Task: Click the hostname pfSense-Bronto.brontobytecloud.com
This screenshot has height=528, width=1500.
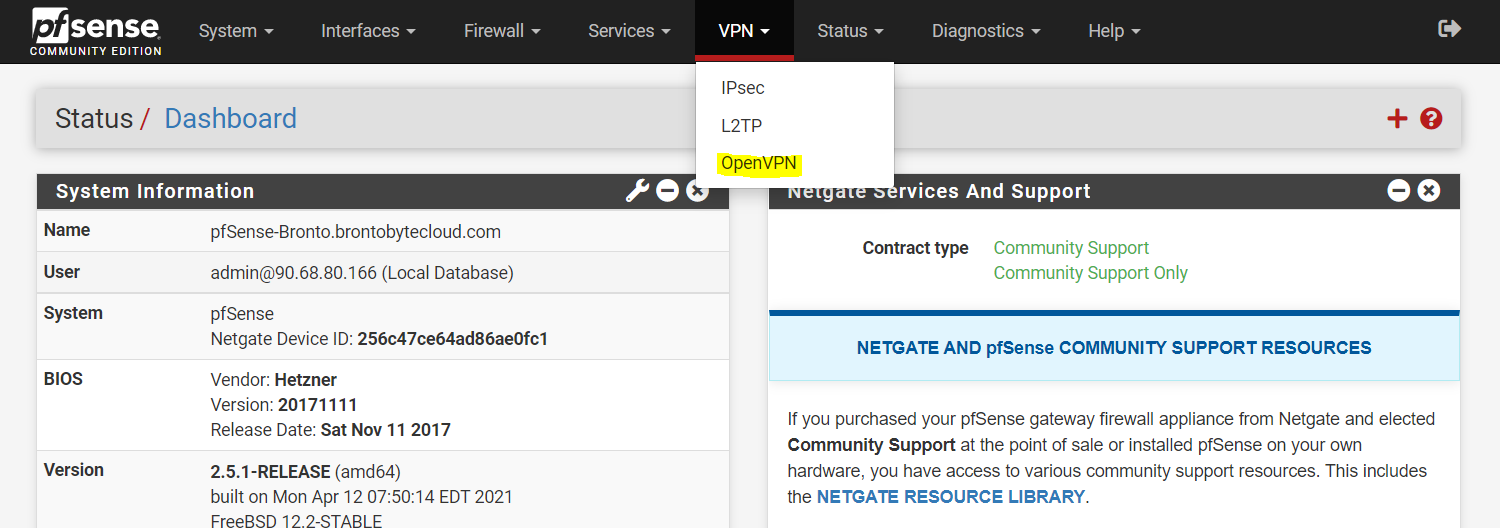Action: tap(356, 232)
